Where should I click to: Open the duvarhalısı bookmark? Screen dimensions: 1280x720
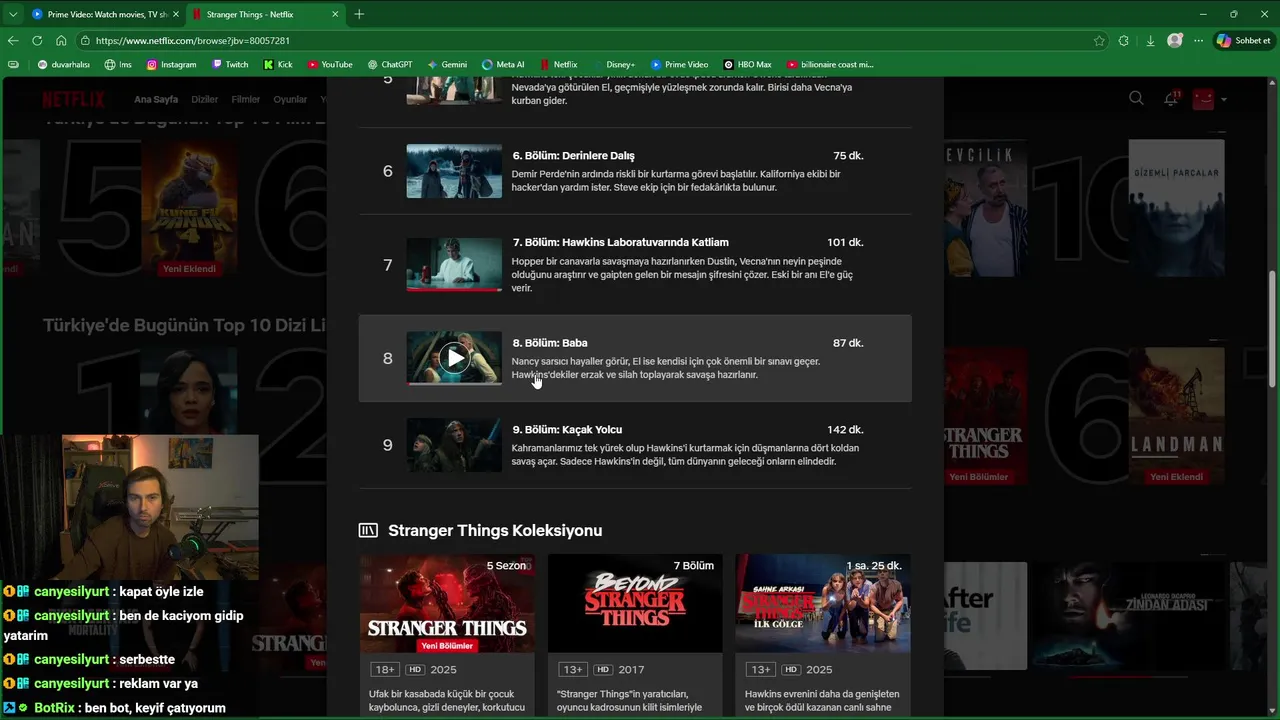[64, 64]
